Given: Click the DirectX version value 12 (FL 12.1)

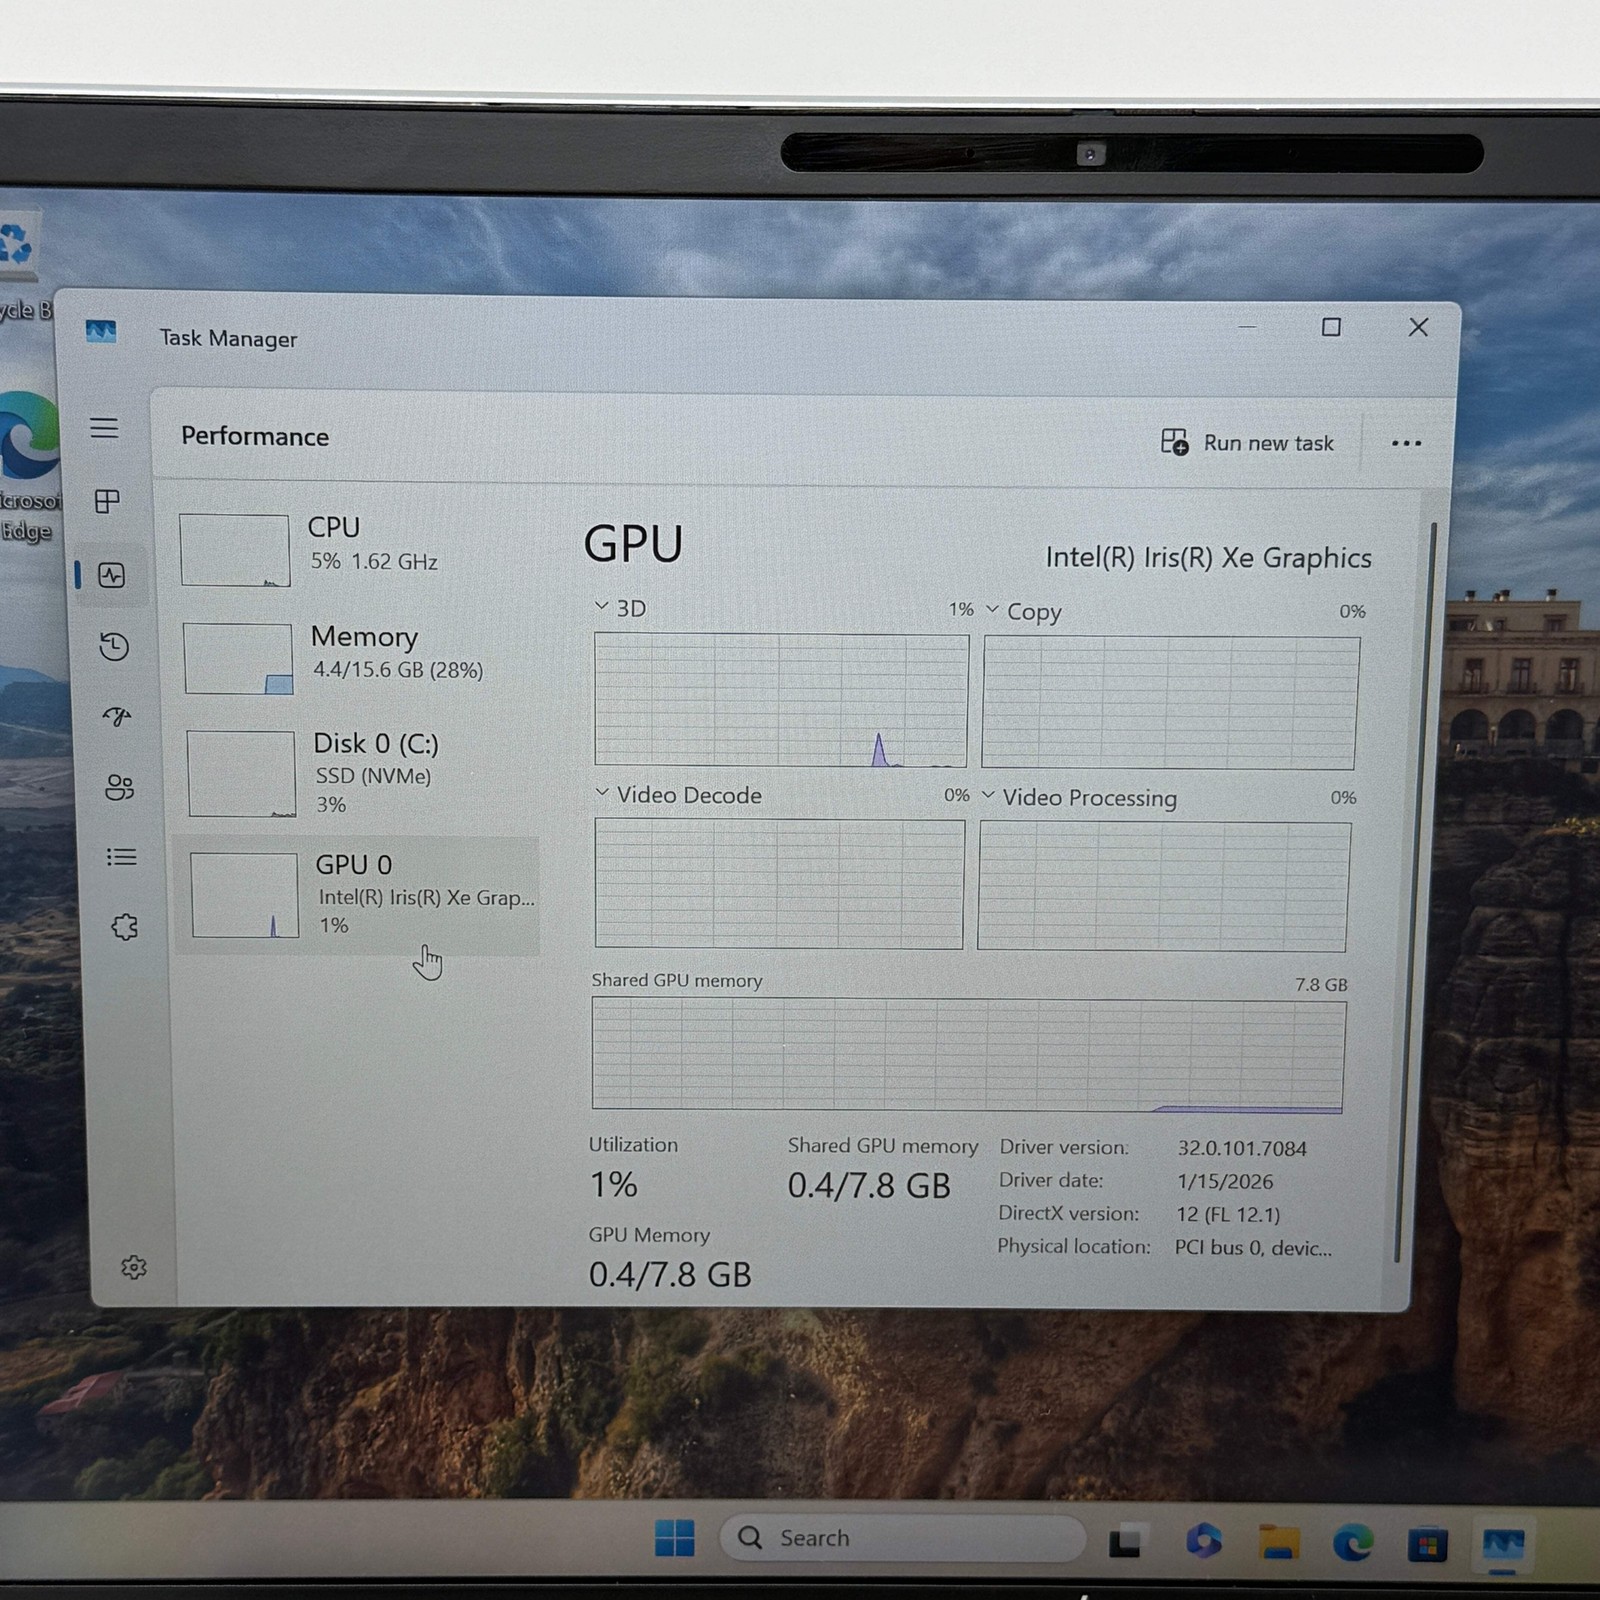Looking at the screenshot, I should [x=1228, y=1214].
